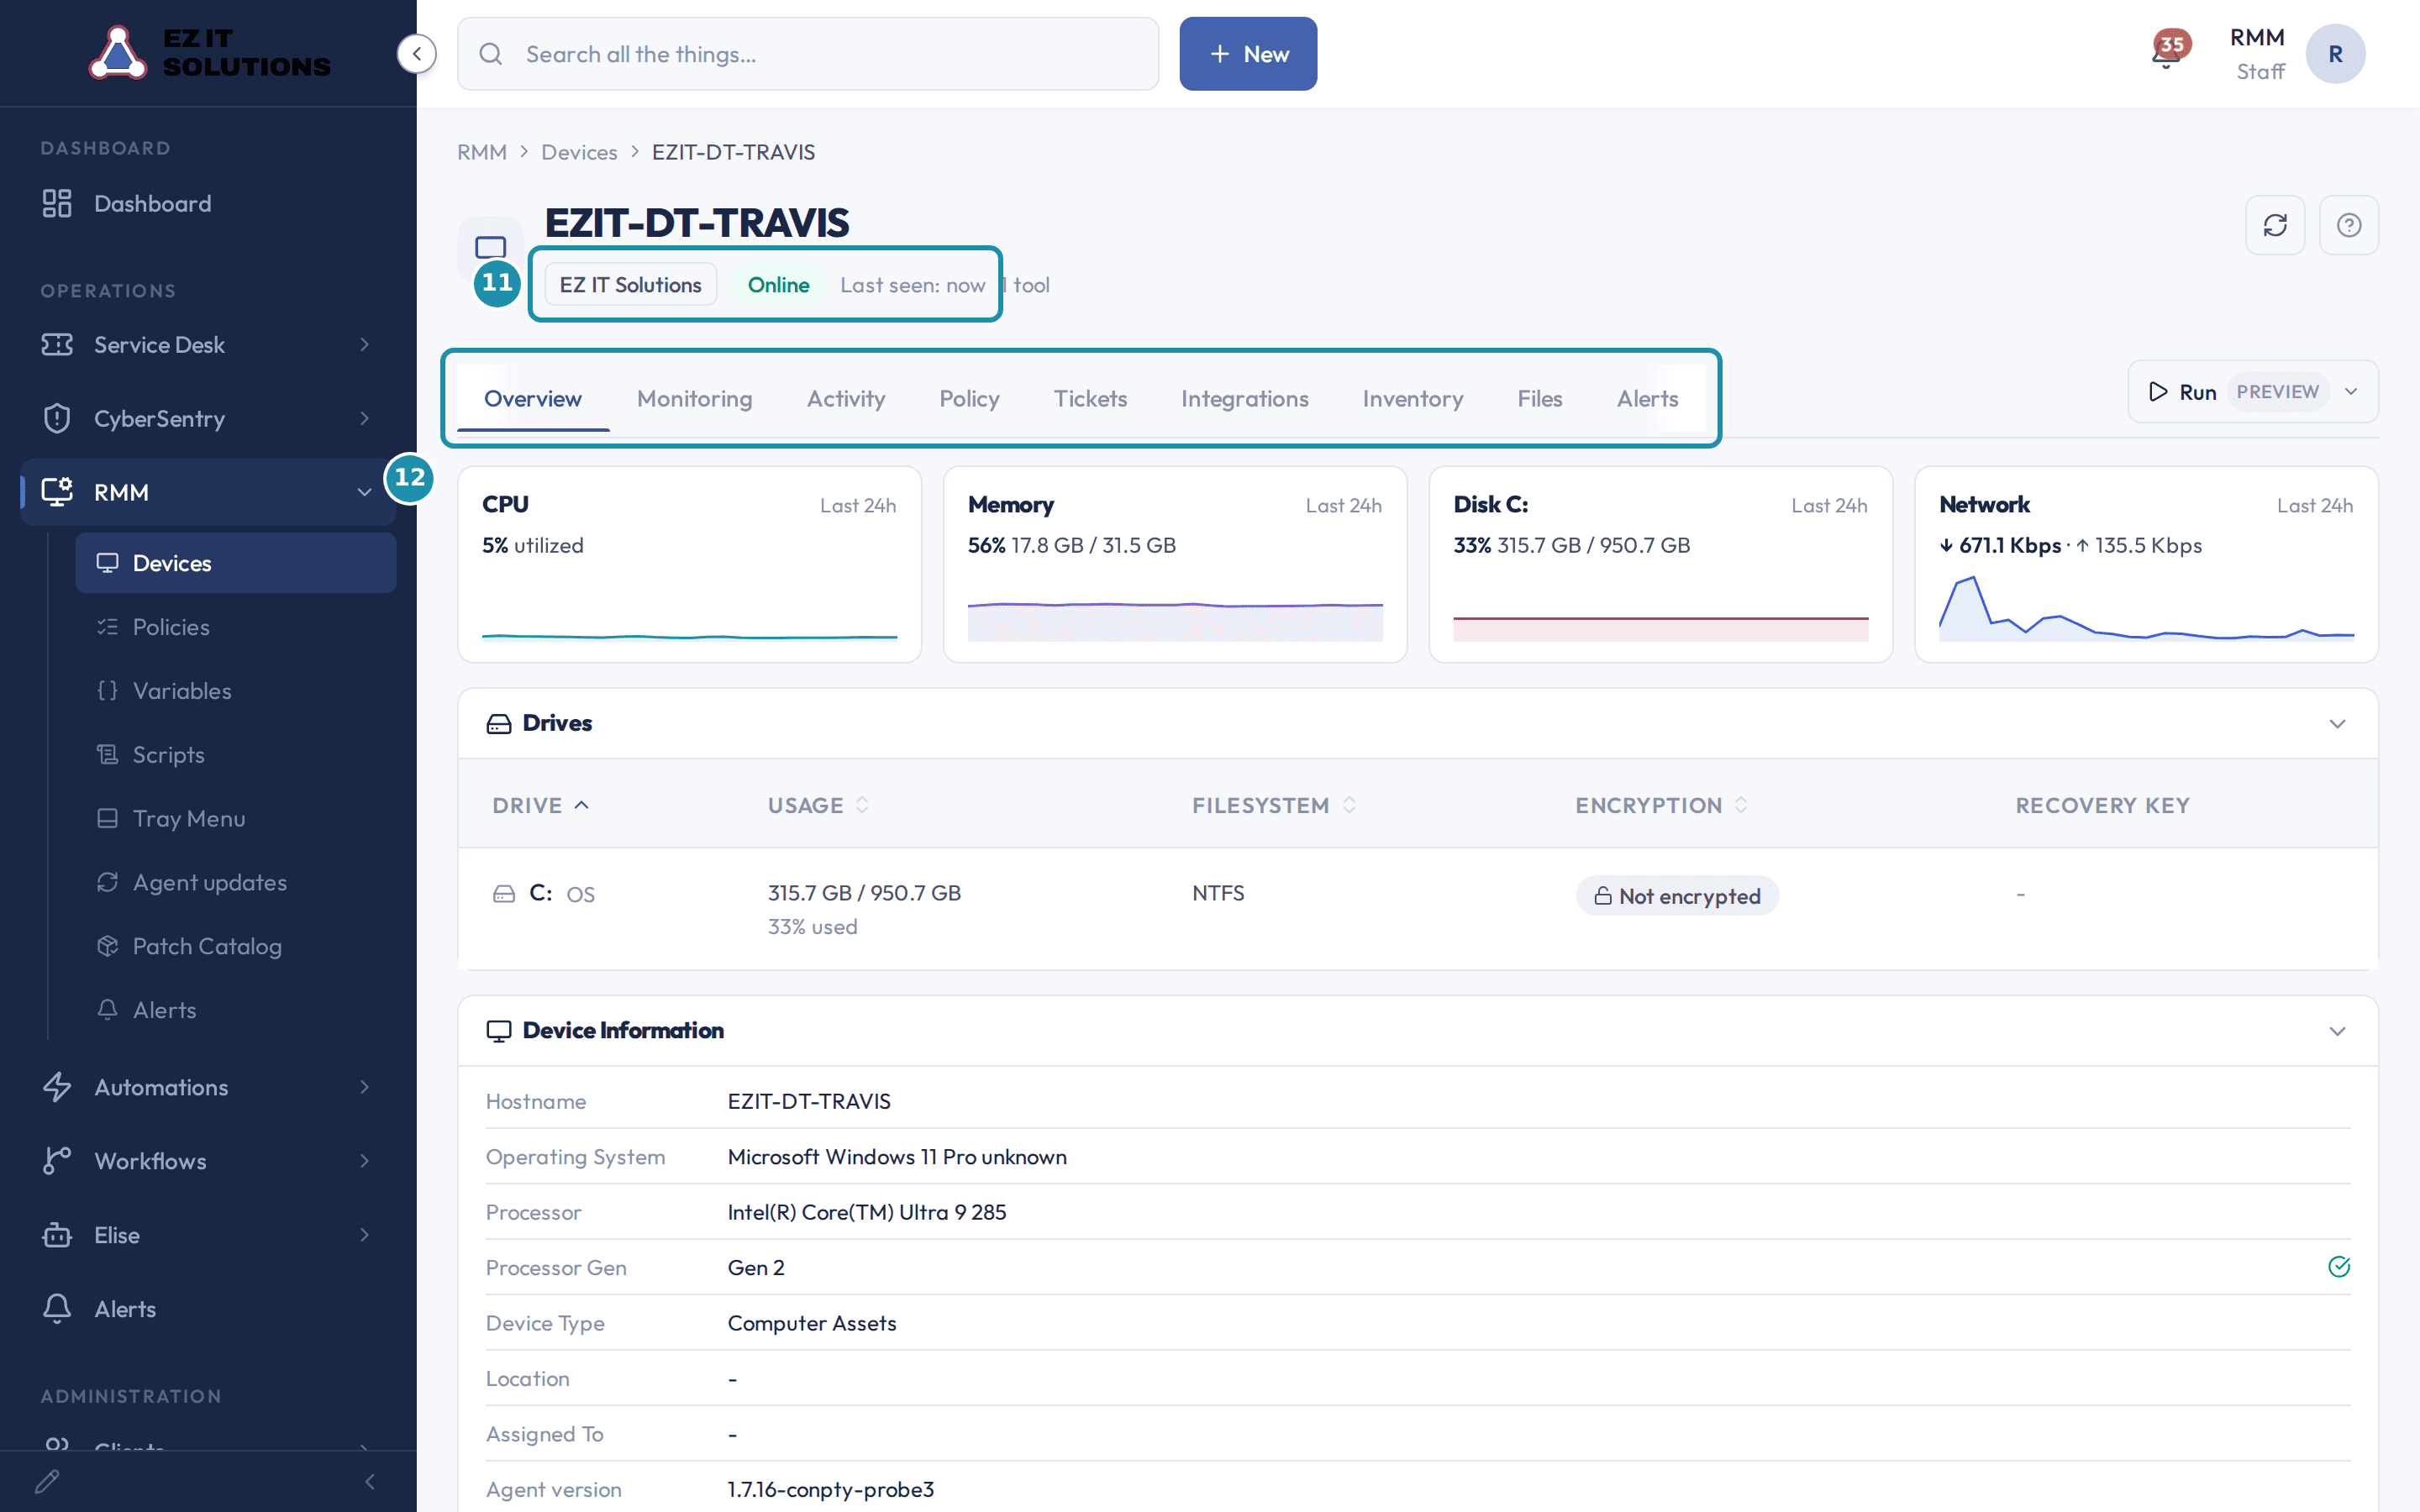Open Variables in the RMM submenu

pyautogui.click(x=236, y=691)
